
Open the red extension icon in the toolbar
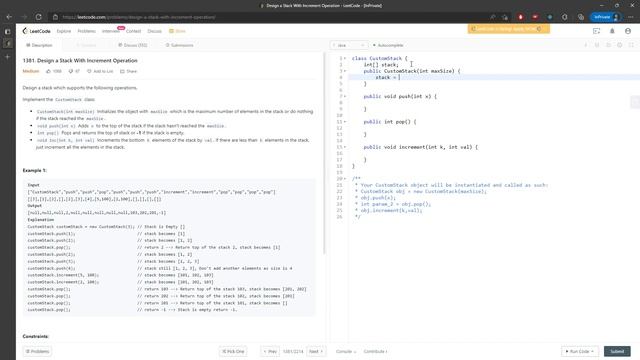coord(520,17)
